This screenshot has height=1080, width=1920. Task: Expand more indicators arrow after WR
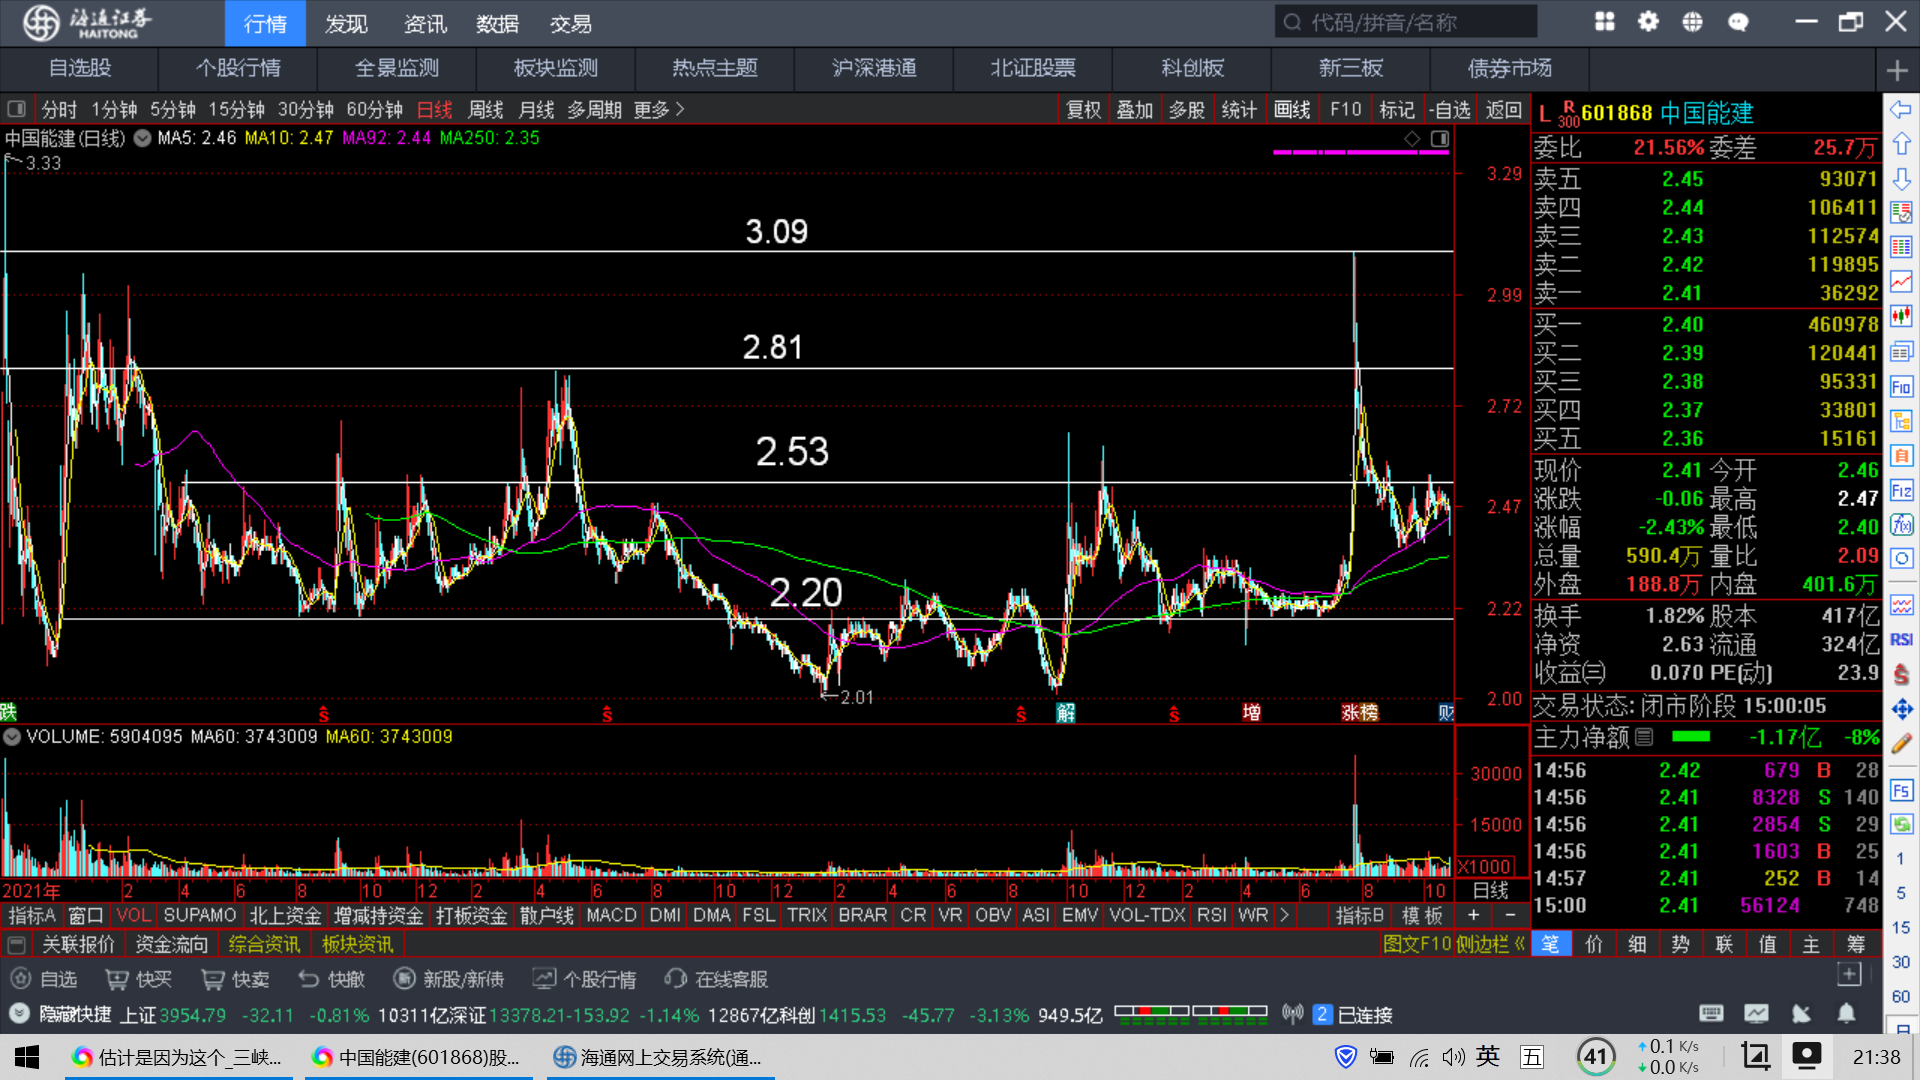tap(1284, 915)
